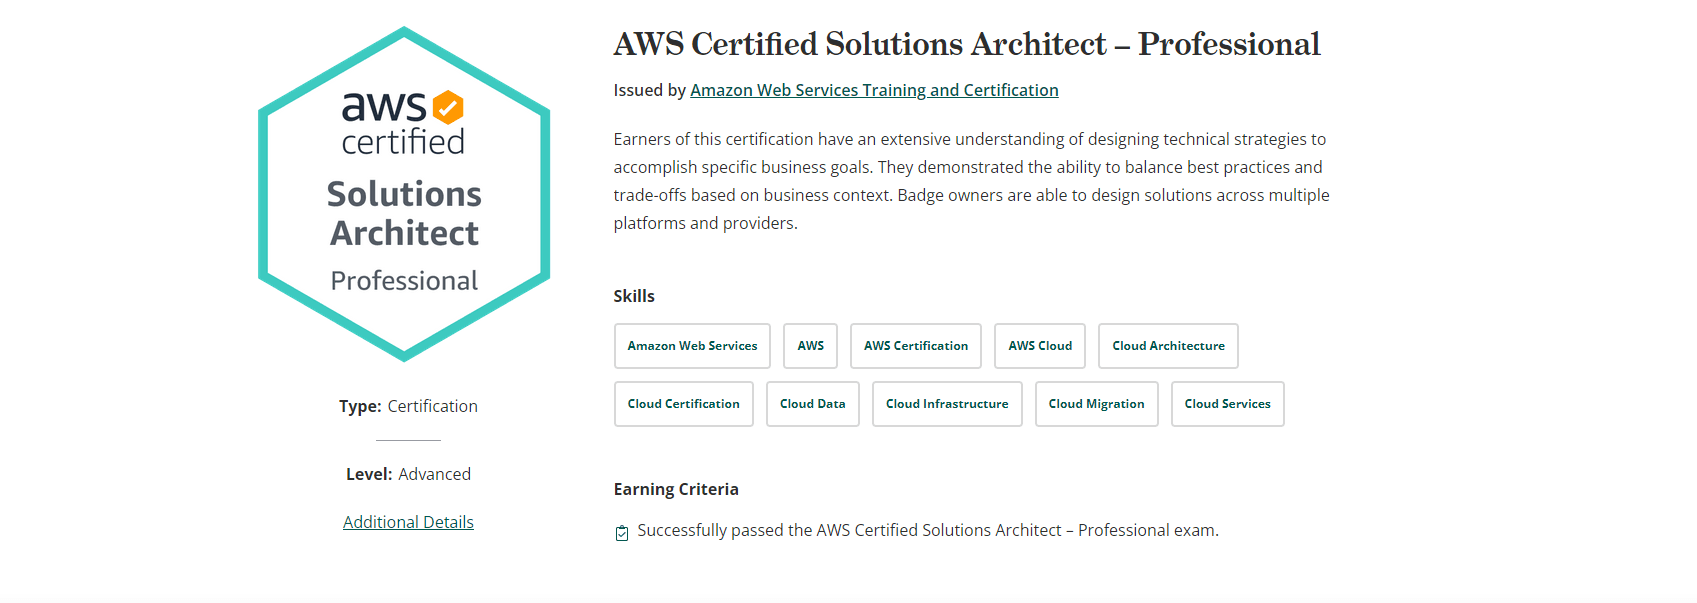1697x603 pixels.
Task: Click the Cloud Data skill tag
Action: [x=812, y=404]
